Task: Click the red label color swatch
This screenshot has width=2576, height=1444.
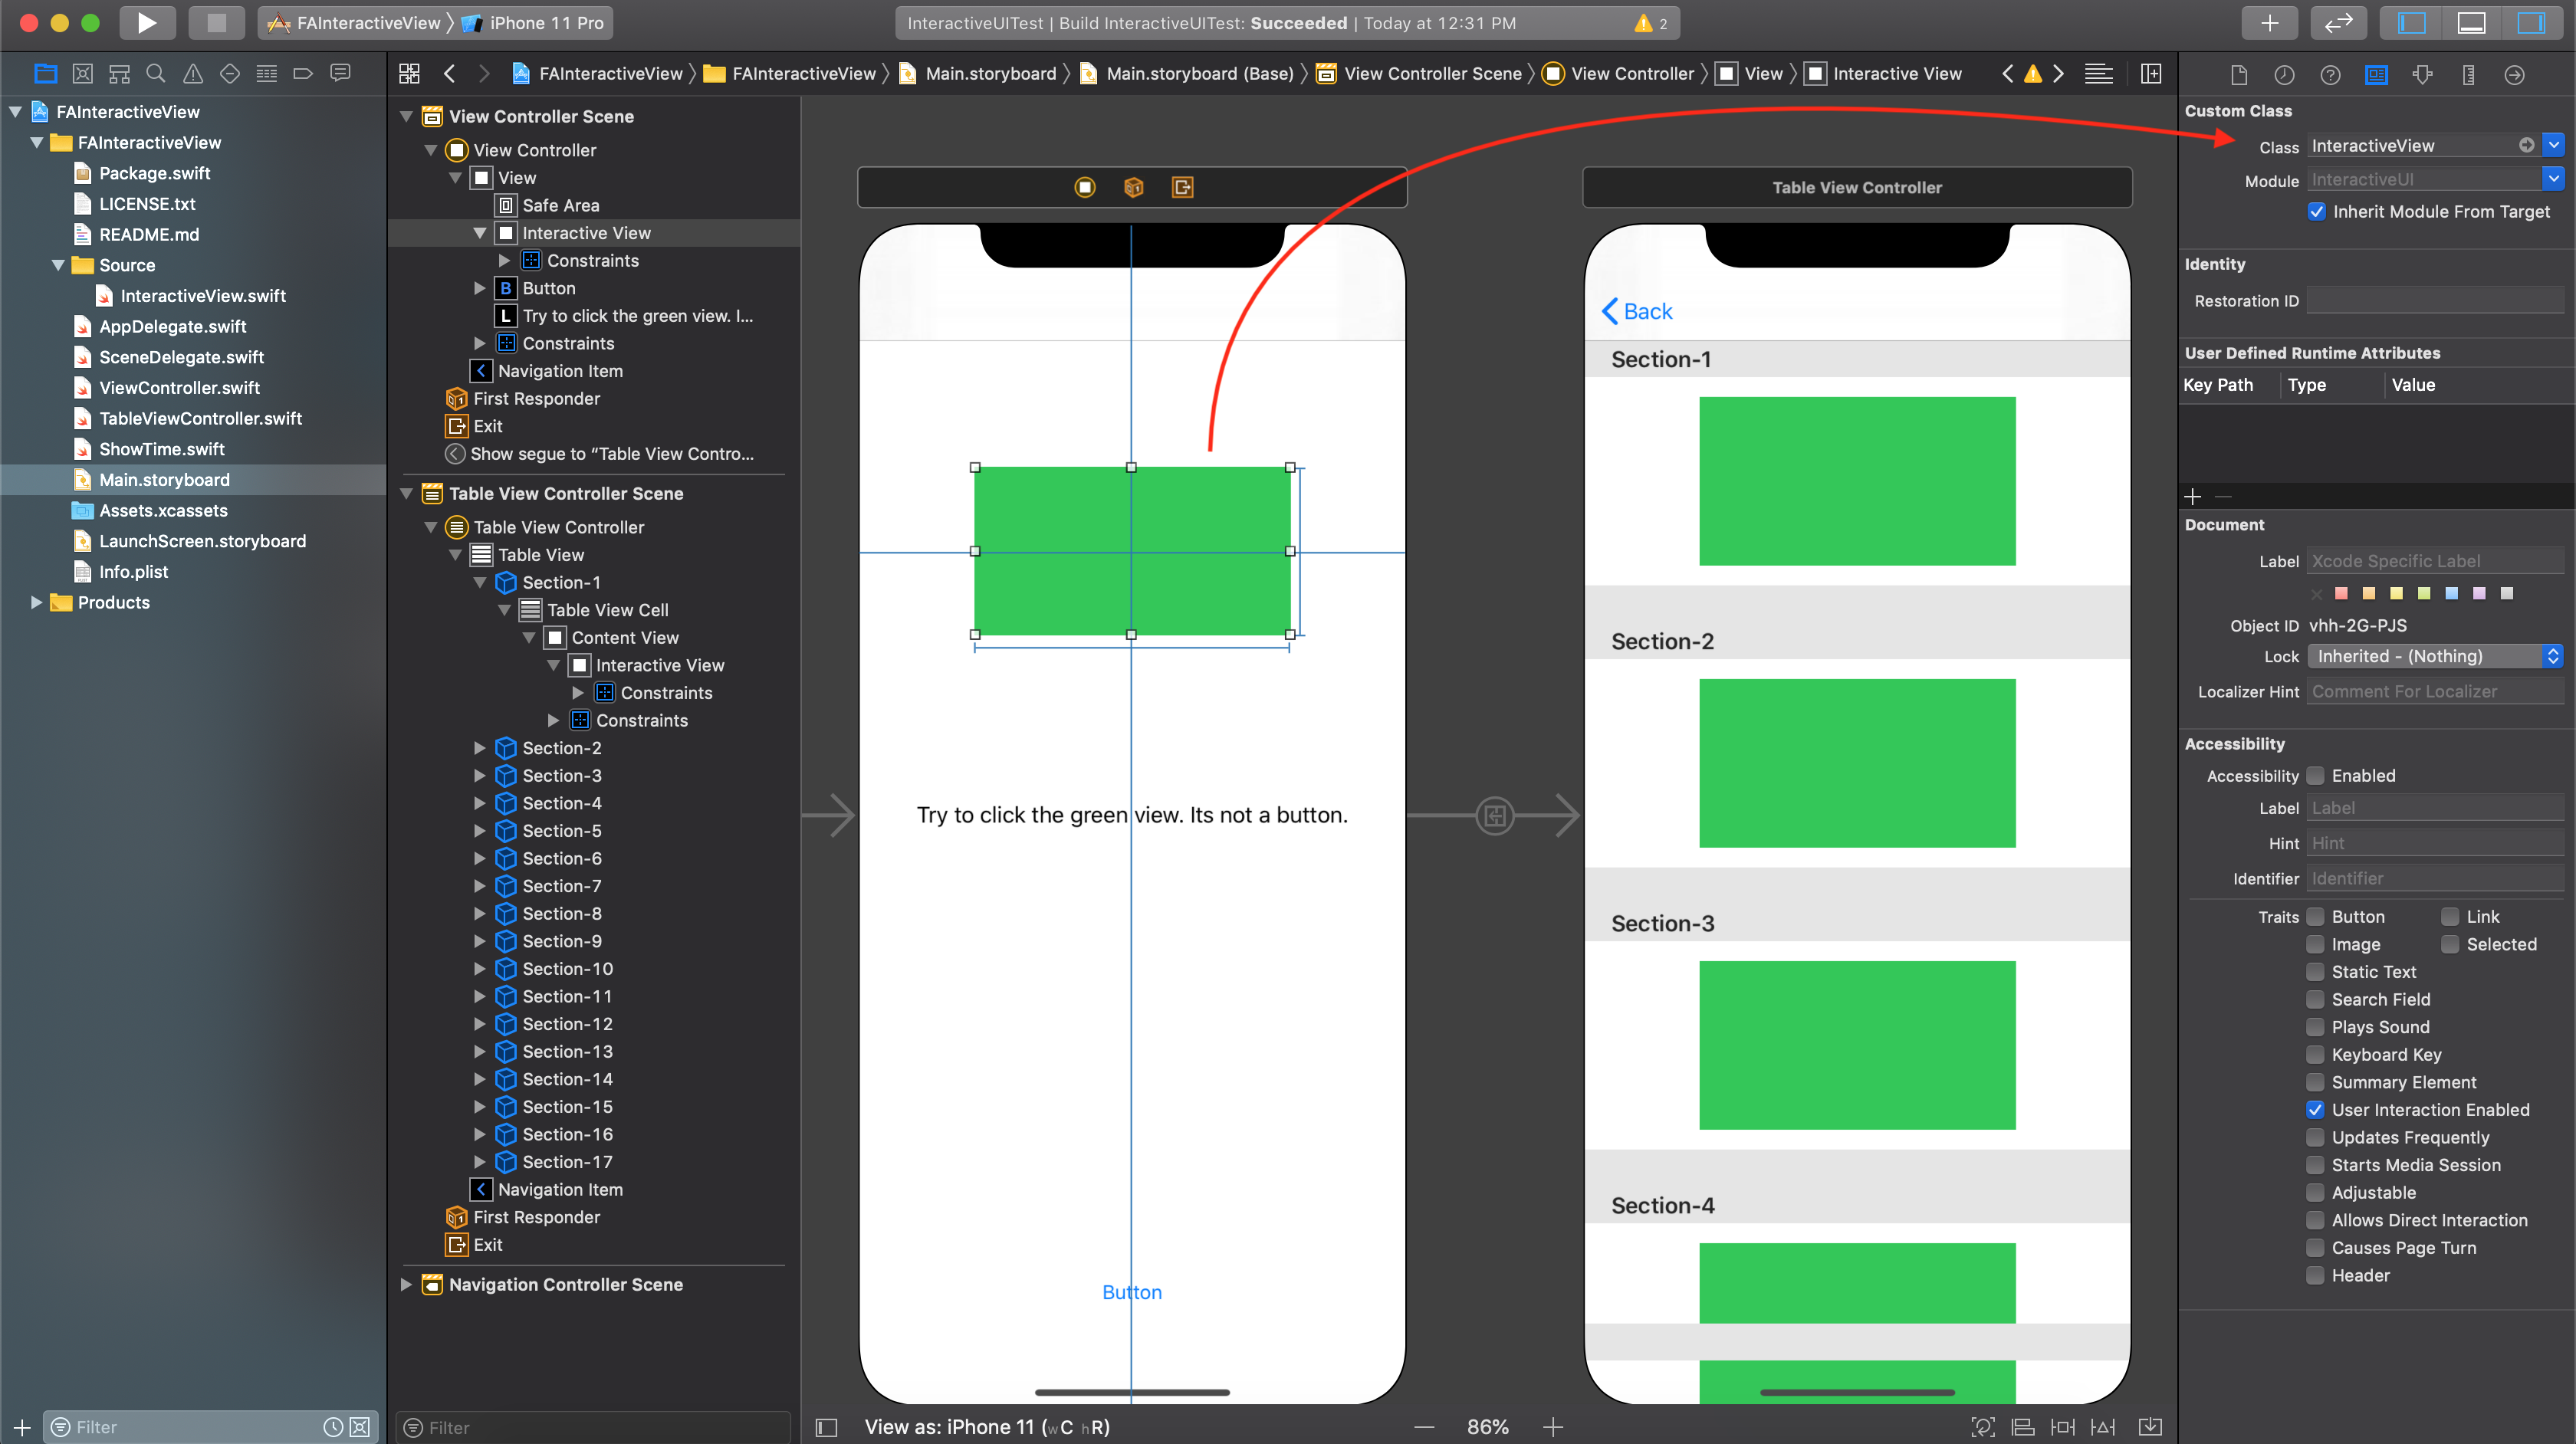Action: coord(2341,593)
